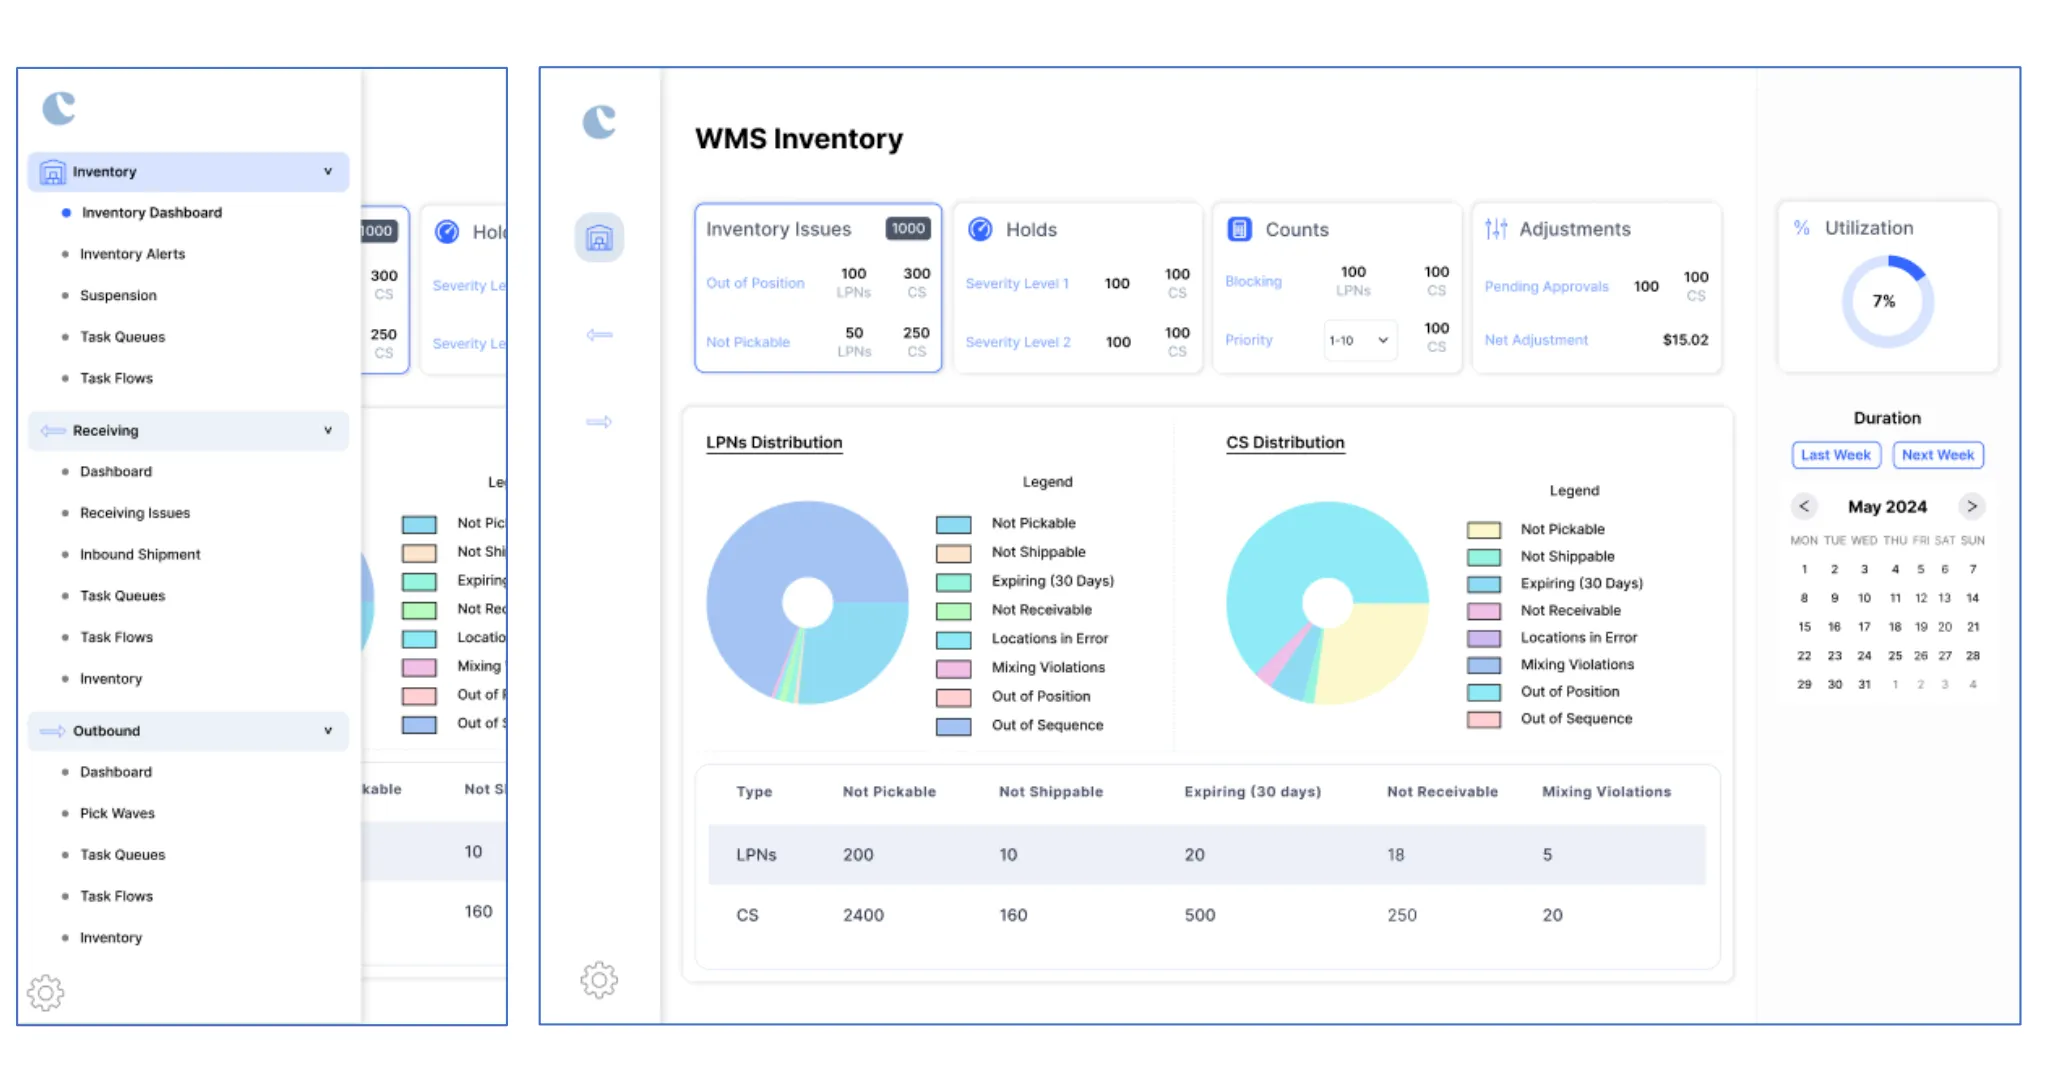Image resolution: width=2052 pixels, height=1082 pixels.
Task: Open settings gear in collapsed sidebar
Action: click(599, 980)
